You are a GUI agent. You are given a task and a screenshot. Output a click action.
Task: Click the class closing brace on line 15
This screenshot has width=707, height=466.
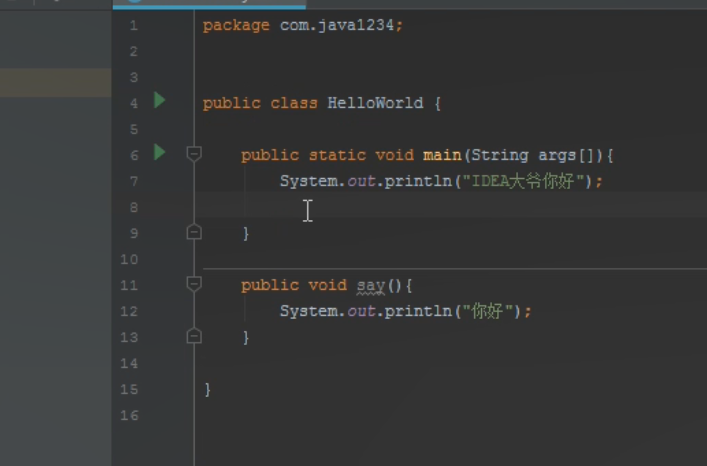coord(207,389)
